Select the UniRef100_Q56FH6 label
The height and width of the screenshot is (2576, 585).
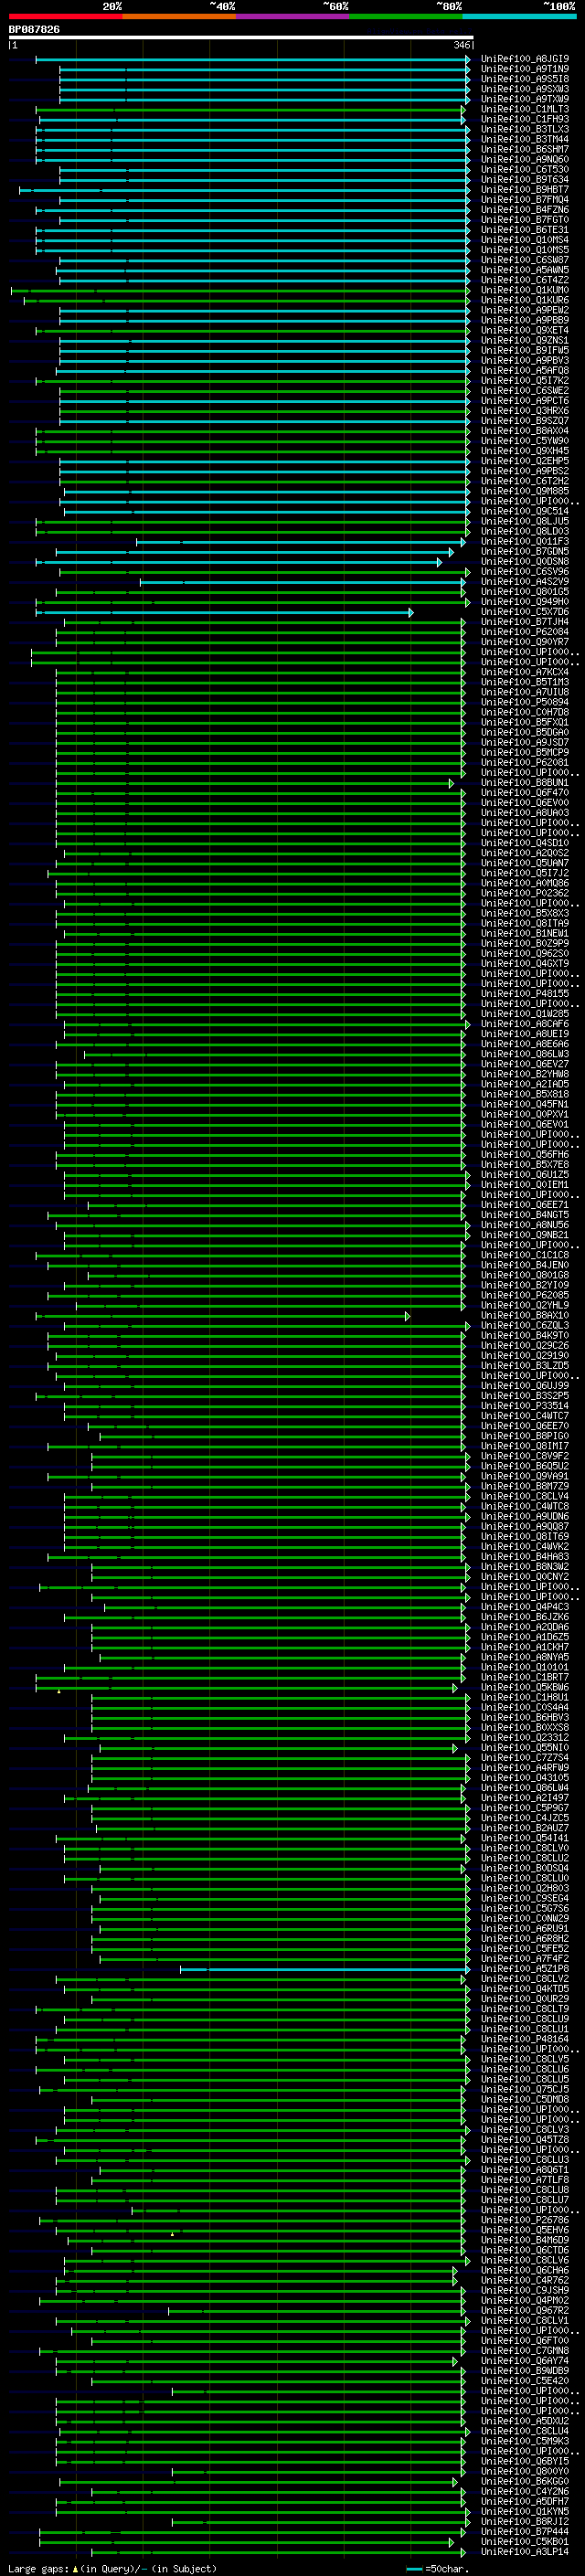[x=525, y=1155]
